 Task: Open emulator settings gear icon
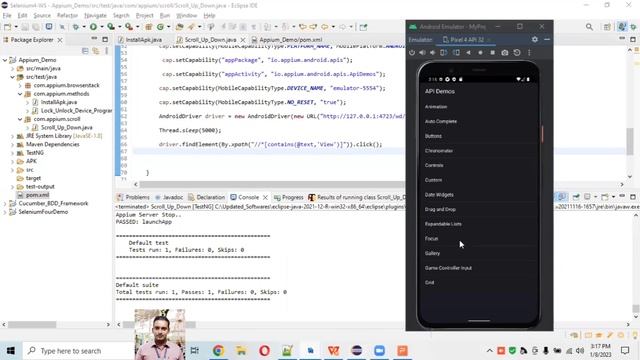click(535, 40)
